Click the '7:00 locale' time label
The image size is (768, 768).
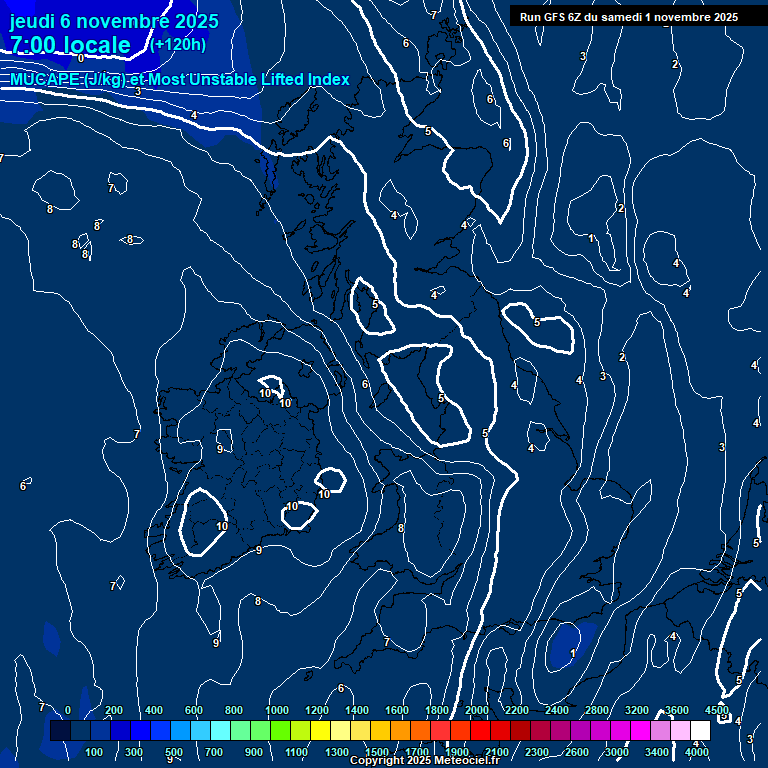pos(70,45)
